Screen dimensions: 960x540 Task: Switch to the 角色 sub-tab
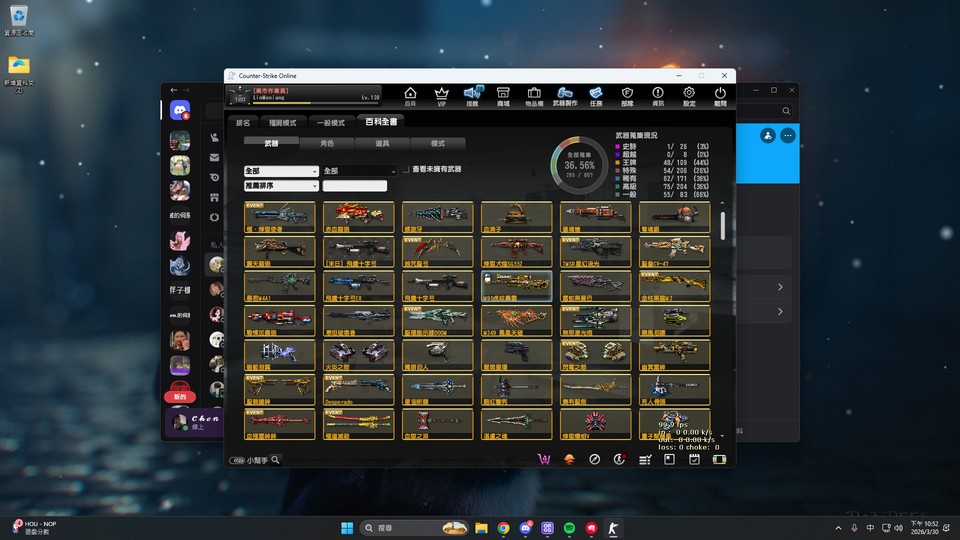327,144
